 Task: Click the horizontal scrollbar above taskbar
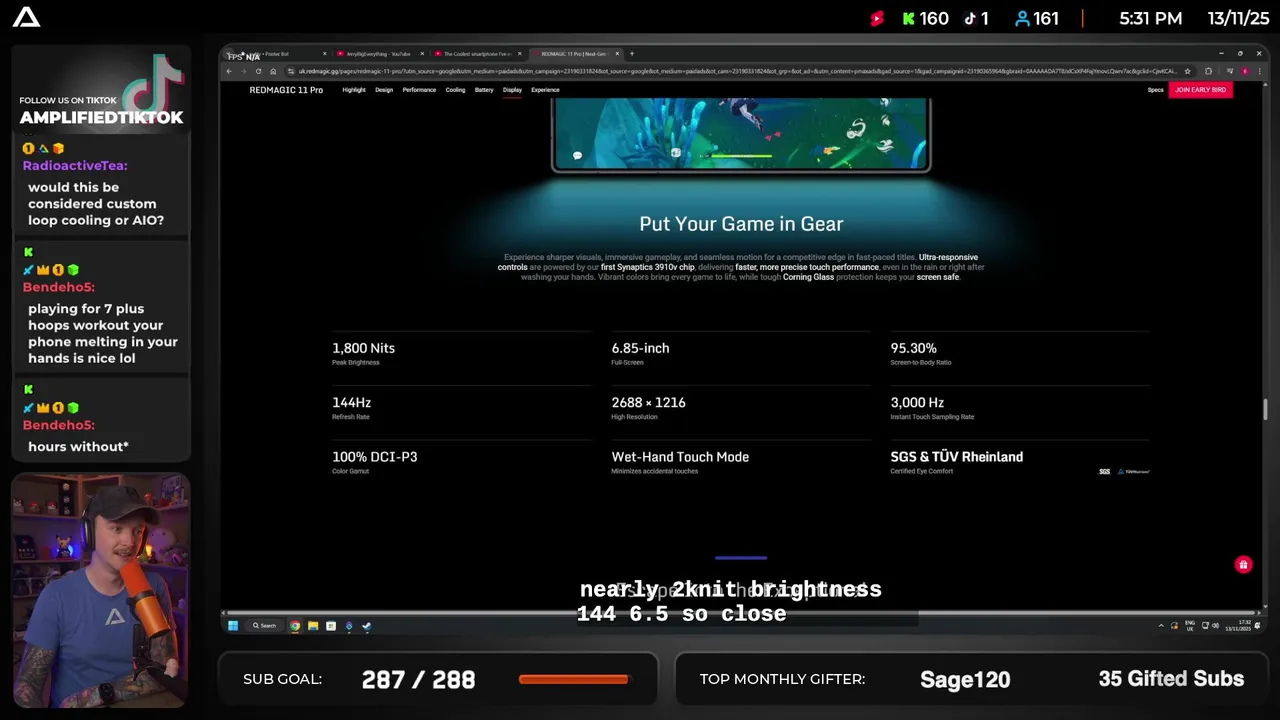pos(741,613)
